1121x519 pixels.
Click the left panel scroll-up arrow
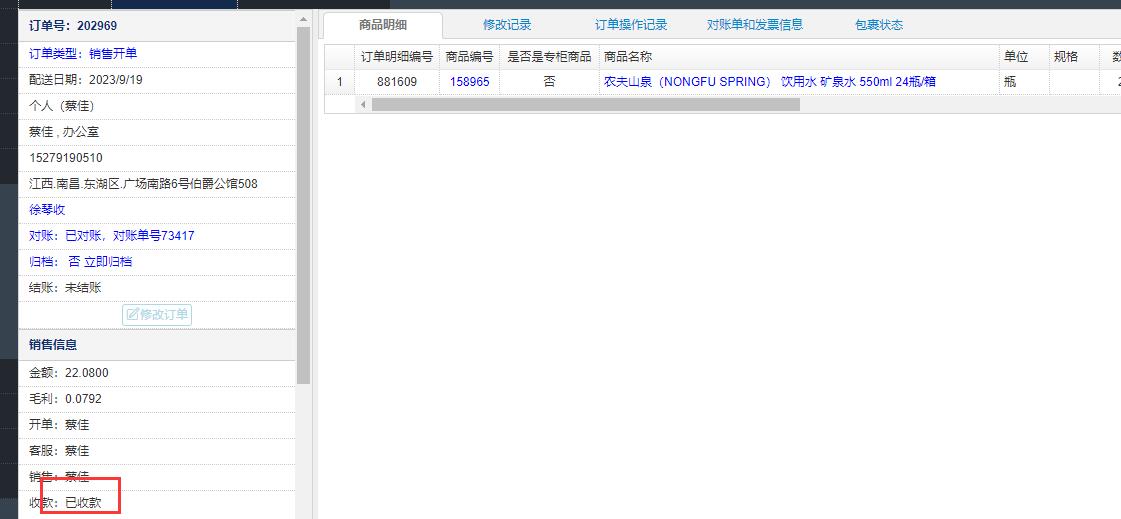point(304,20)
